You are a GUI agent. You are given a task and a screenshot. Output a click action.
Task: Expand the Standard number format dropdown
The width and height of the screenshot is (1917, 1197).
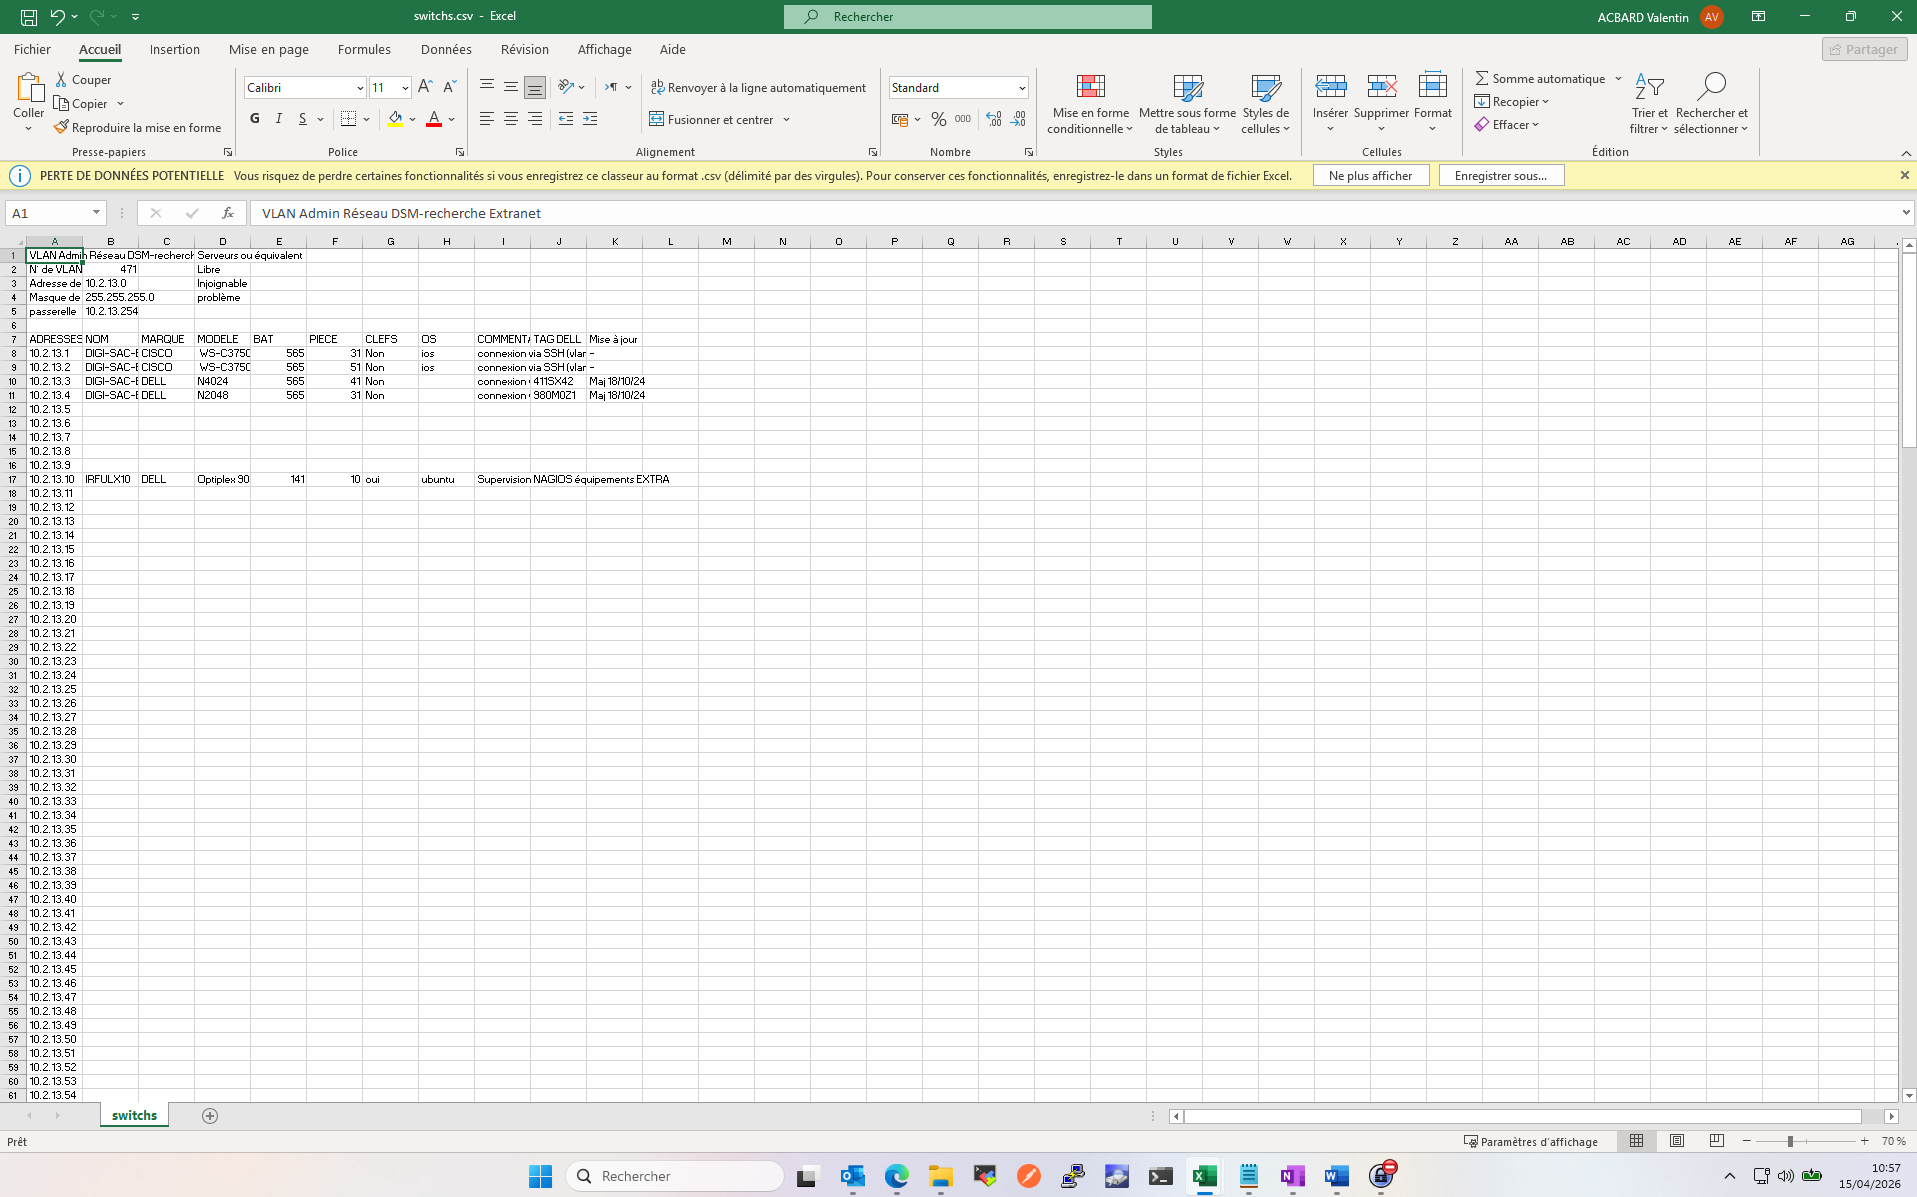[1021, 88]
